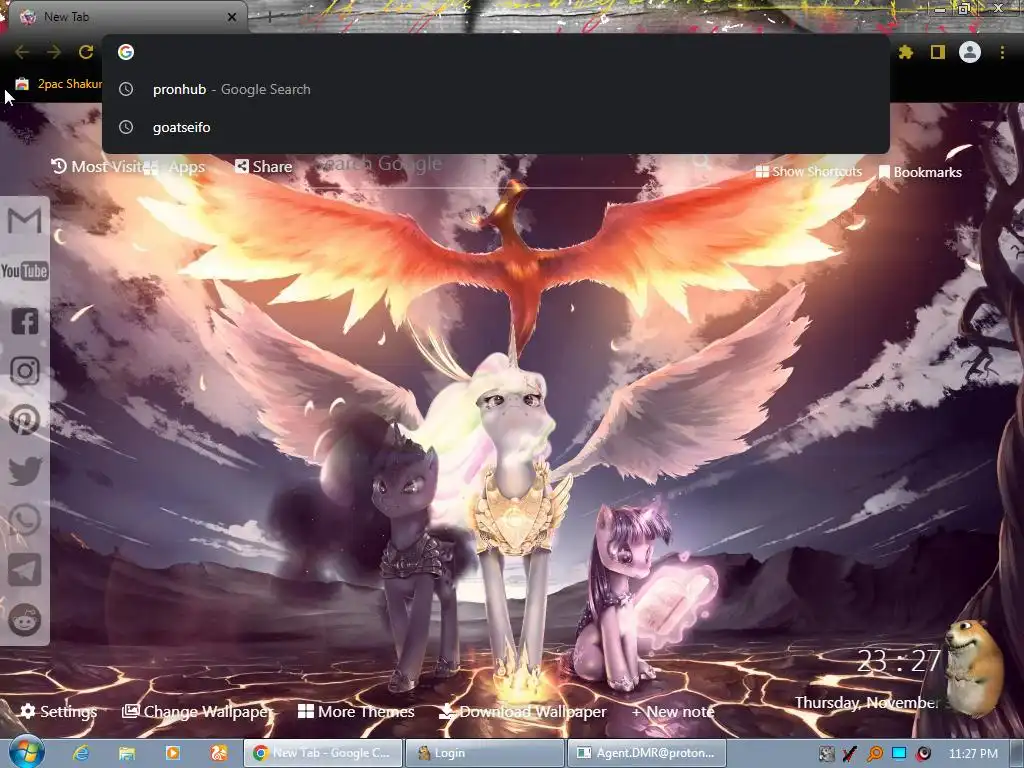Open More Themes
Image resolution: width=1024 pixels, height=768 pixels.
[x=356, y=711]
